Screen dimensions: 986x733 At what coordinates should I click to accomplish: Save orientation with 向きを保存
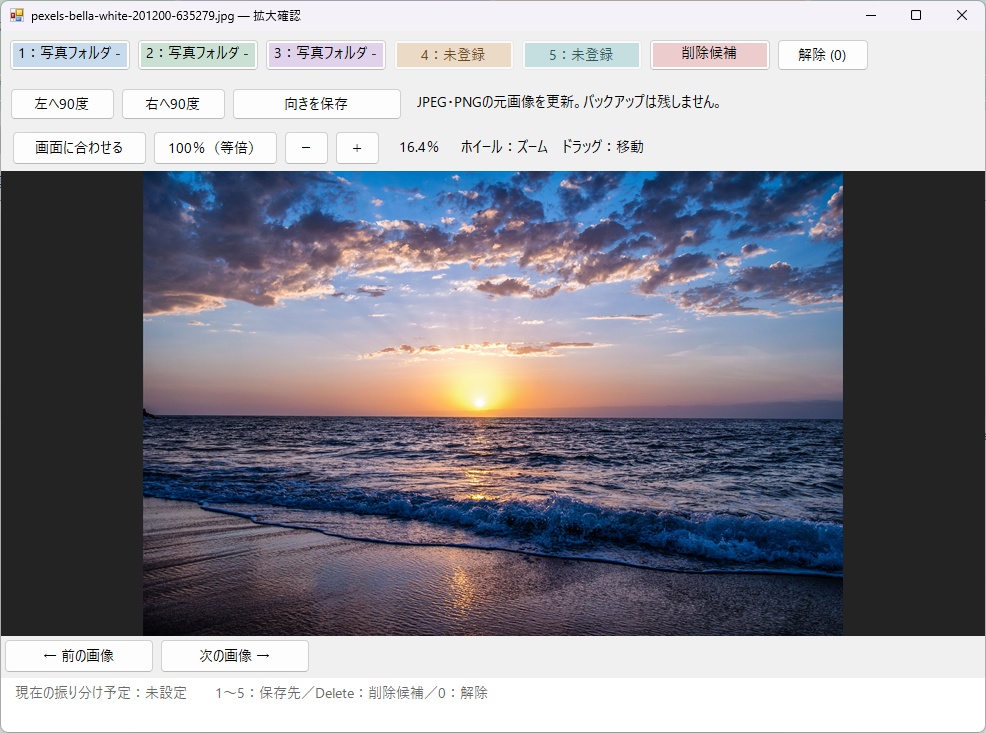316,104
